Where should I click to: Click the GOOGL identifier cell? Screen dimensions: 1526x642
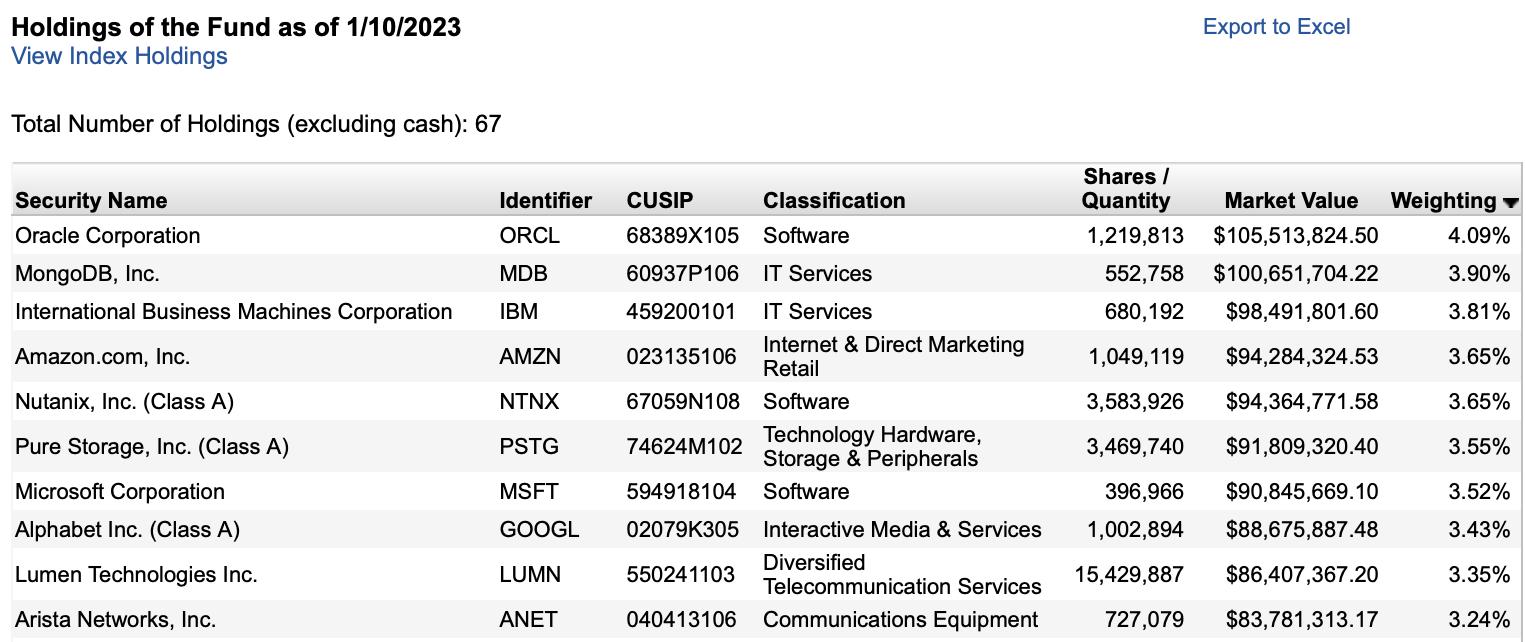click(539, 530)
